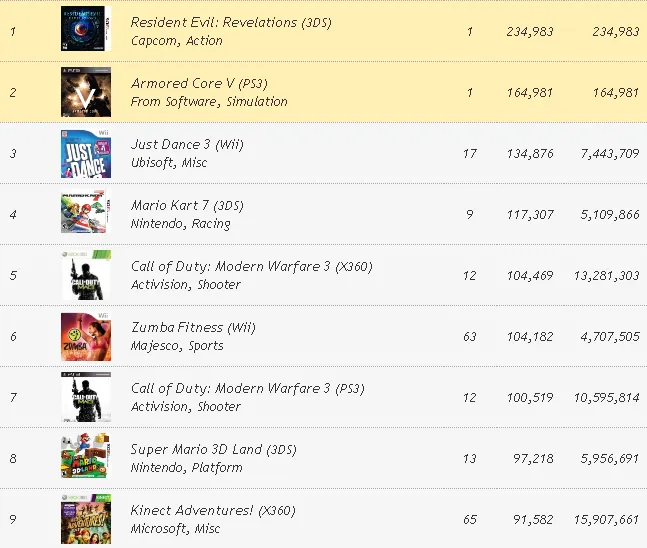Viewport: 647px width, 548px height.
Task: Click the rank 1 number cell
Action: (x=13, y=31)
